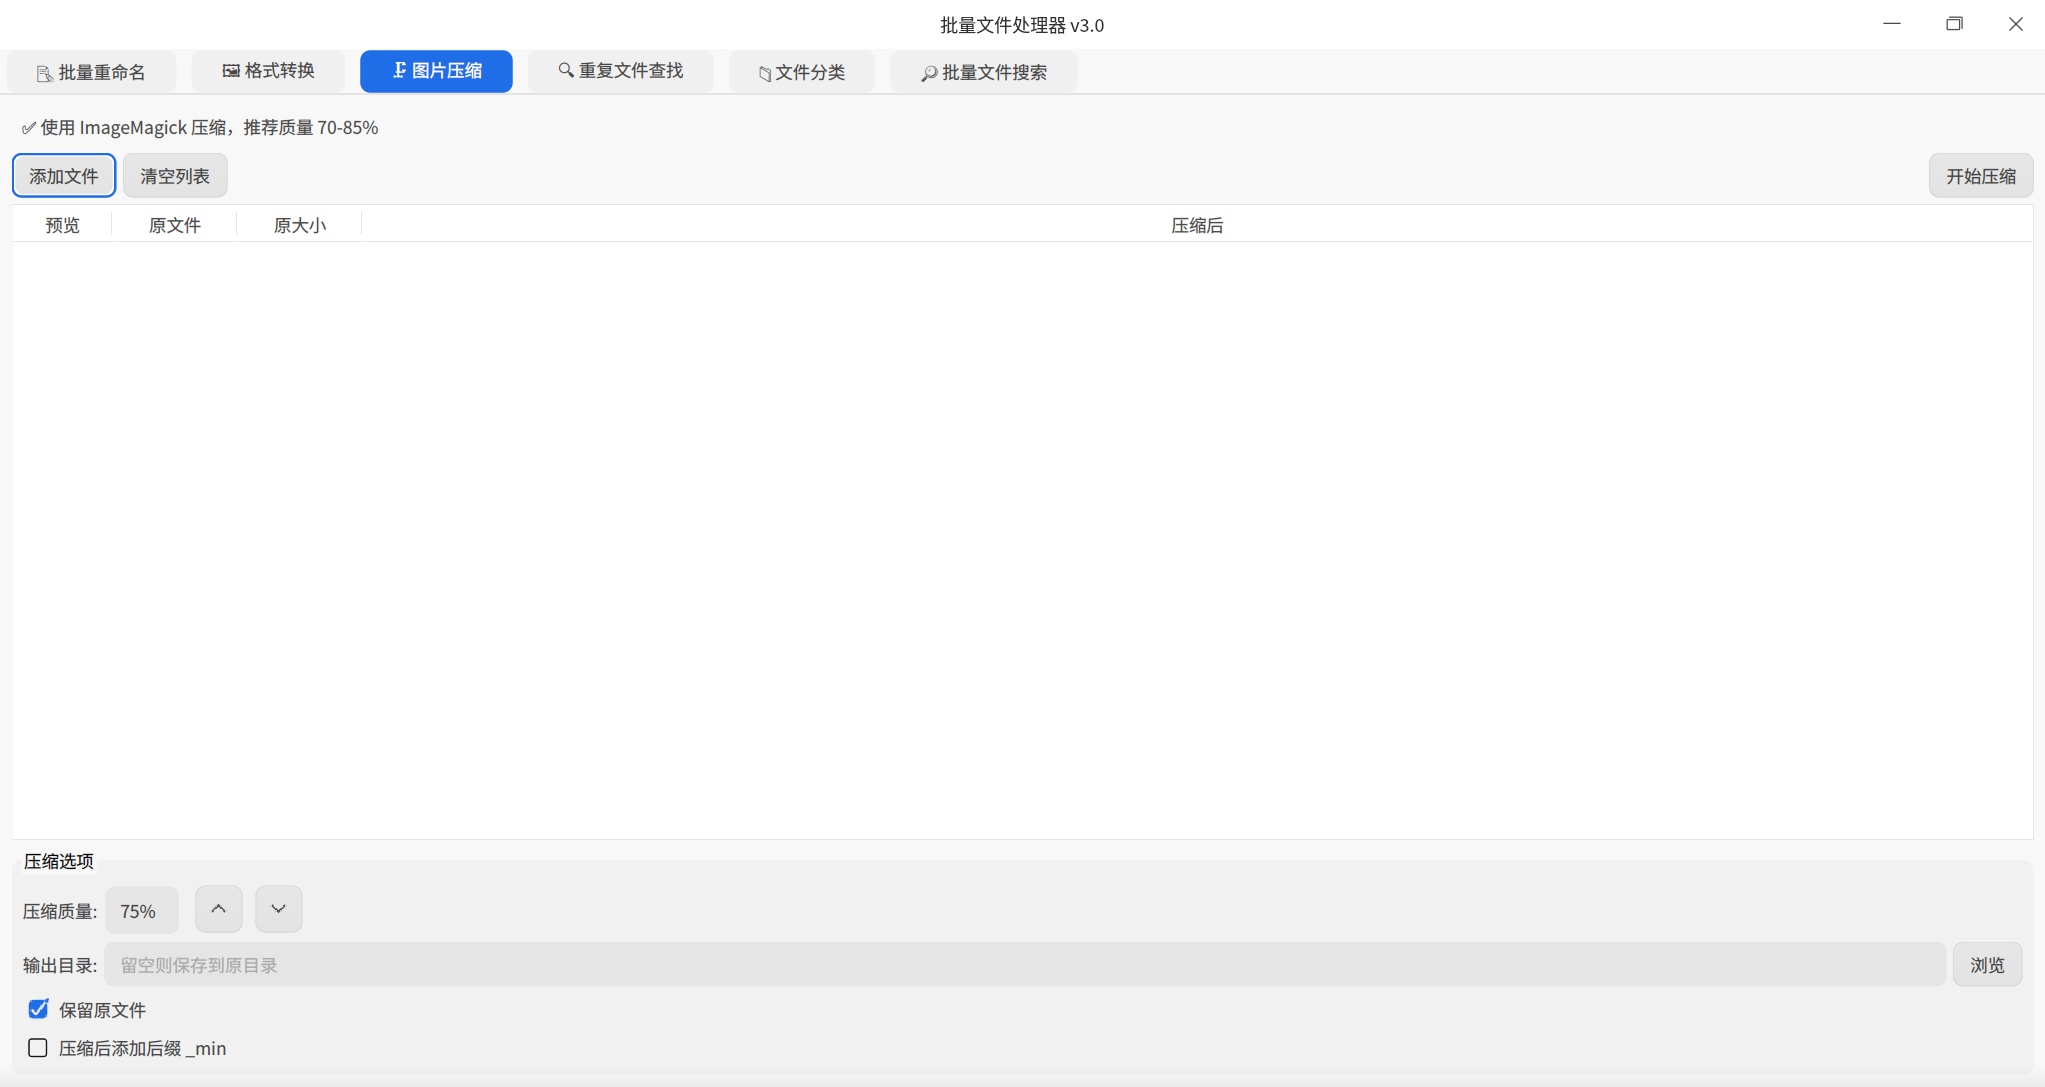Click the 添加文件 button

pos(64,176)
